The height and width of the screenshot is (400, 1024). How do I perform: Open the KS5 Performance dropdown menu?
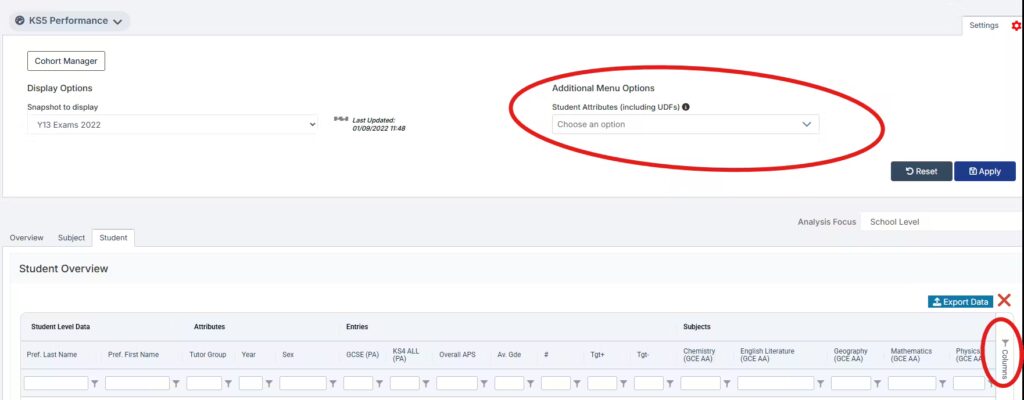coord(69,20)
